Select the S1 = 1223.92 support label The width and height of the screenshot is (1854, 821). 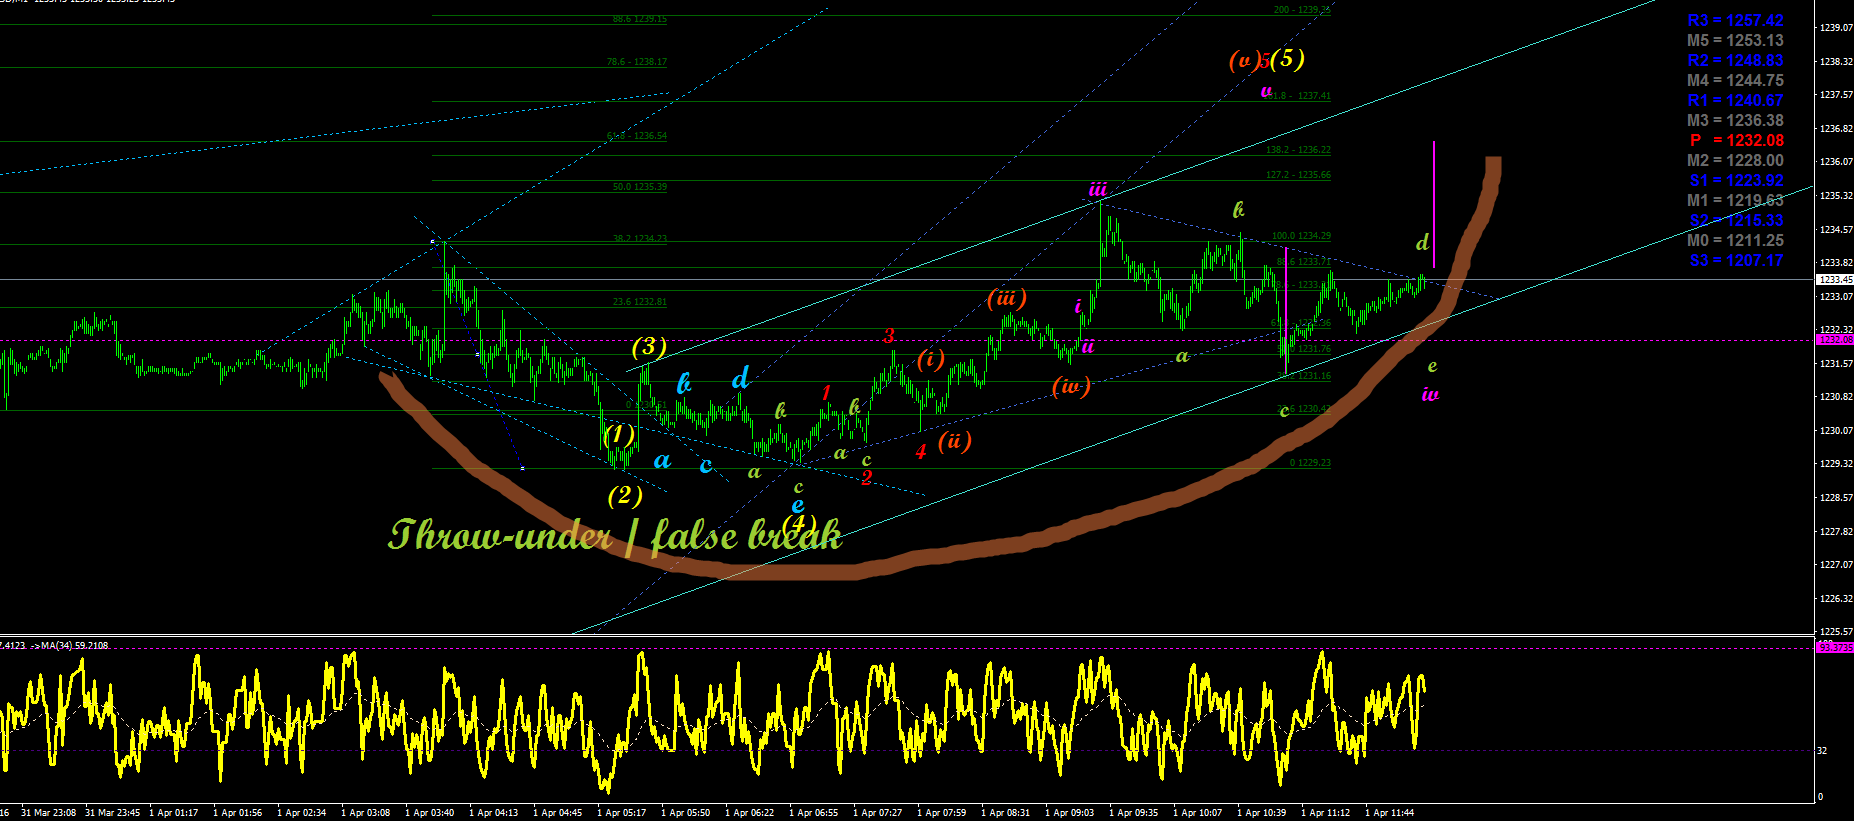click(x=1736, y=180)
